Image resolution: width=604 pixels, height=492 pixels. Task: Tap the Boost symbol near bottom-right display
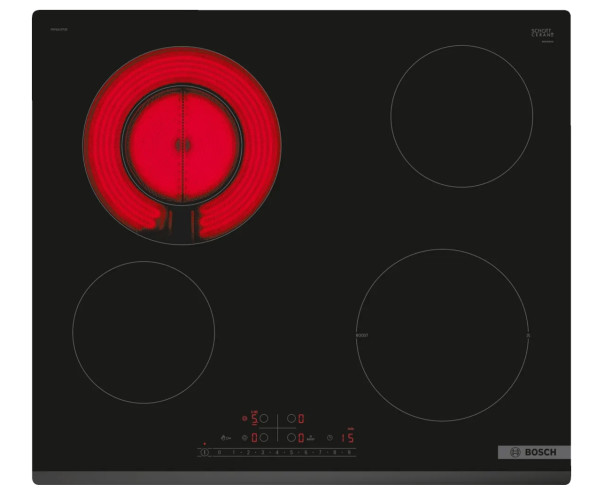(x=311, y=438)
